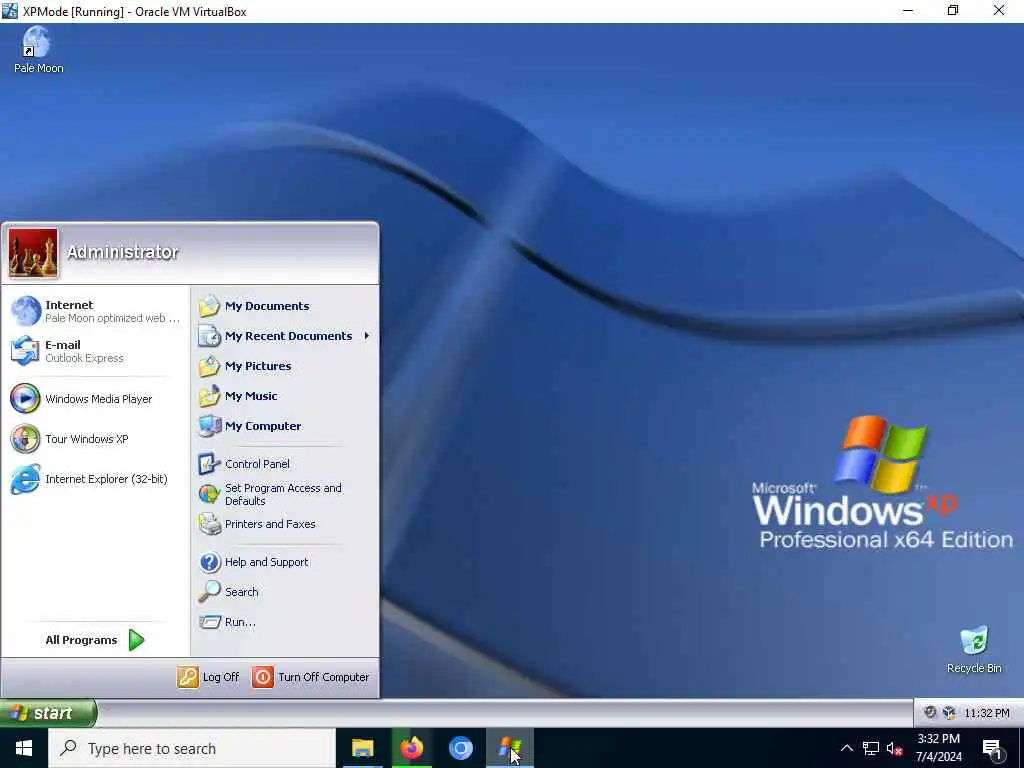Click the Administrator chess avatar picture
The width and height of the screenshot is (1024, 768).
(x=33, y=253)
